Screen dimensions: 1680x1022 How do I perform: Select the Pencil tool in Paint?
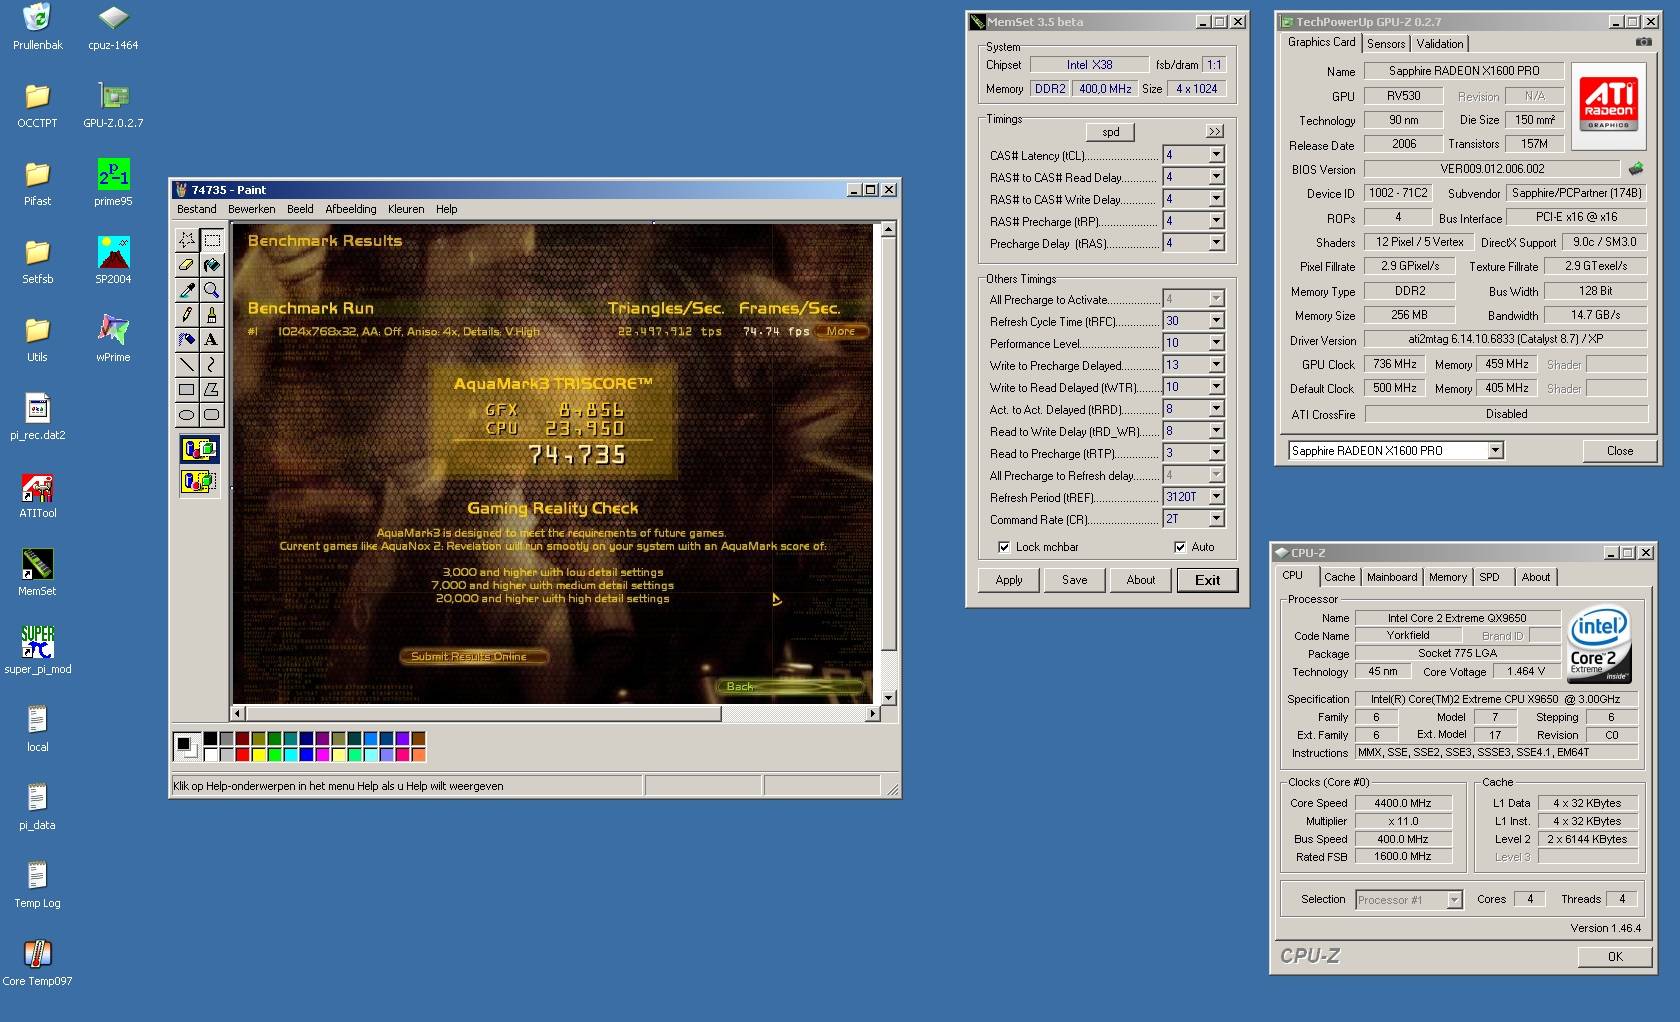tap(187, 315)
